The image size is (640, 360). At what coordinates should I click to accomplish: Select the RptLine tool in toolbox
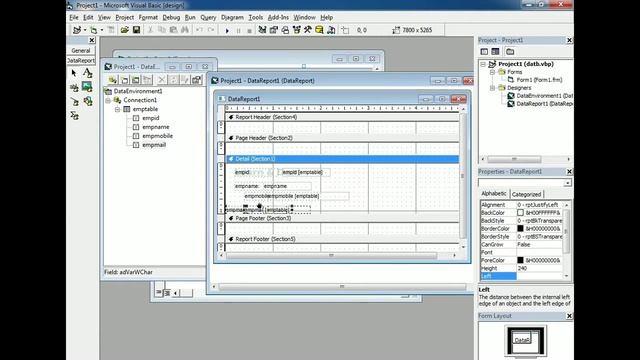click(x=74, y=101)
